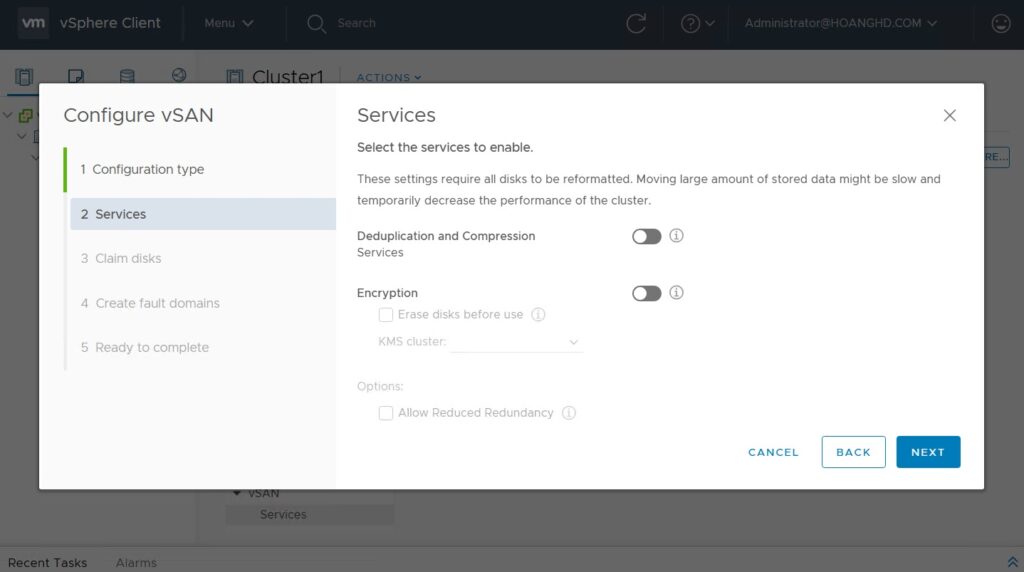
Task: Collapse the top-level inventory tree node
Action: (7, 116)
